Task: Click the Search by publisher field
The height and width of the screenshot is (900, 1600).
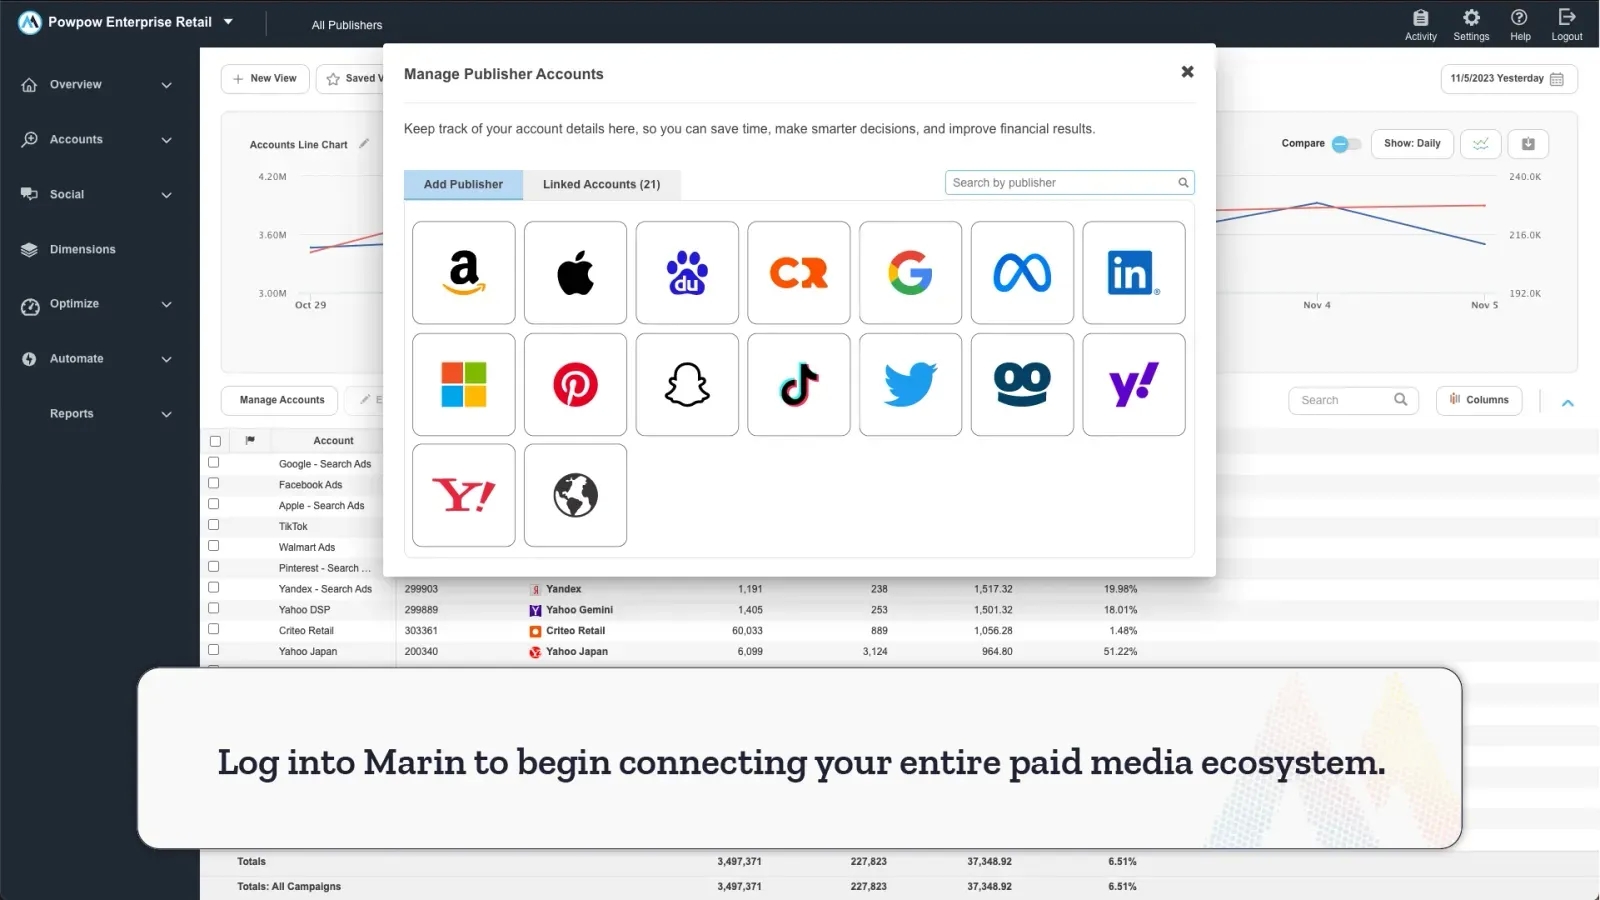Action: tap(1060, 182)
